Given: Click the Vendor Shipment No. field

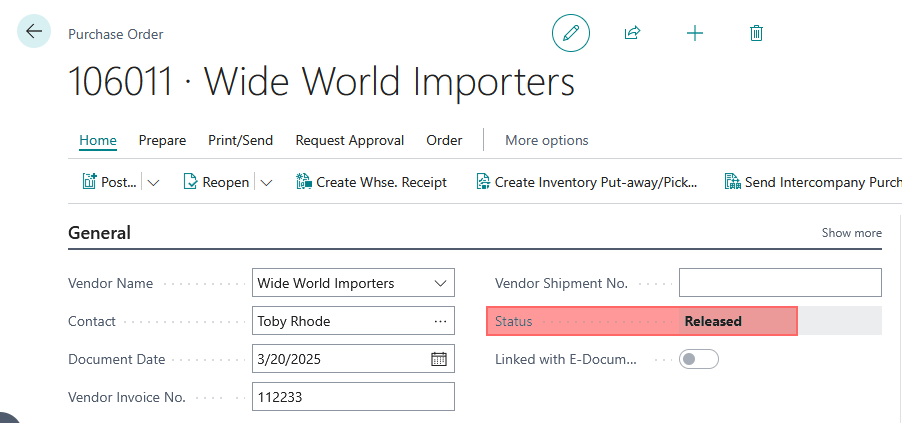Looking at the screenshot, I should [780, 283].
